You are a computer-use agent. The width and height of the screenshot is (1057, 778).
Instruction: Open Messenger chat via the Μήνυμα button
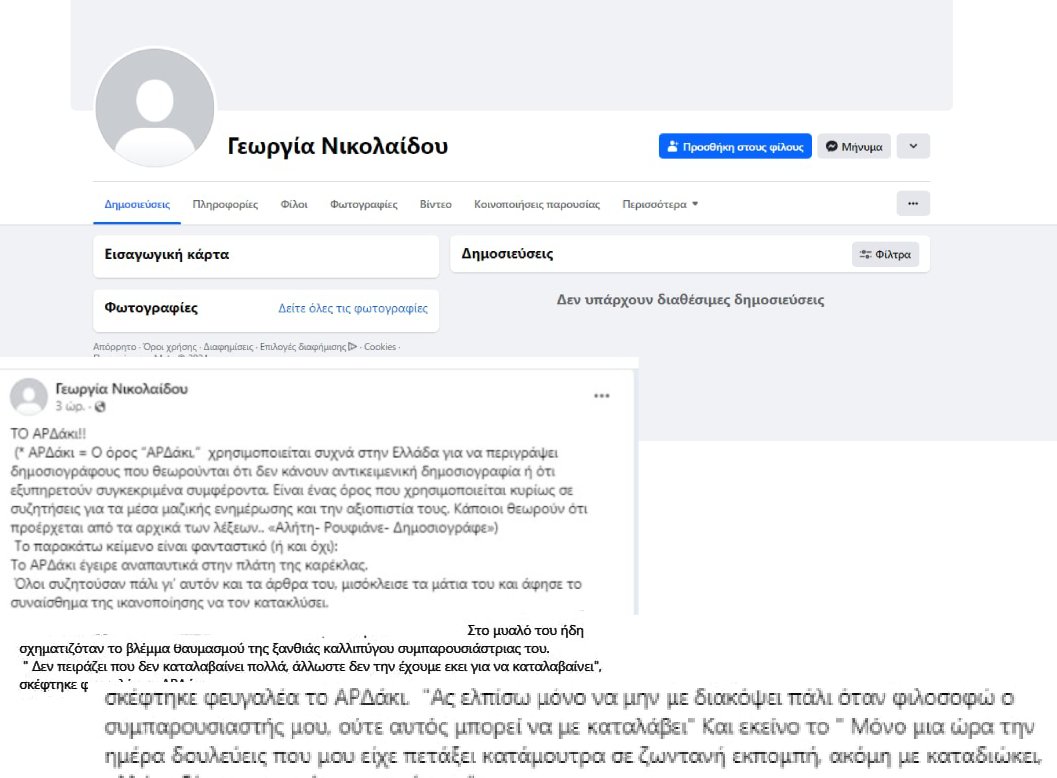(x=854, y=146)
